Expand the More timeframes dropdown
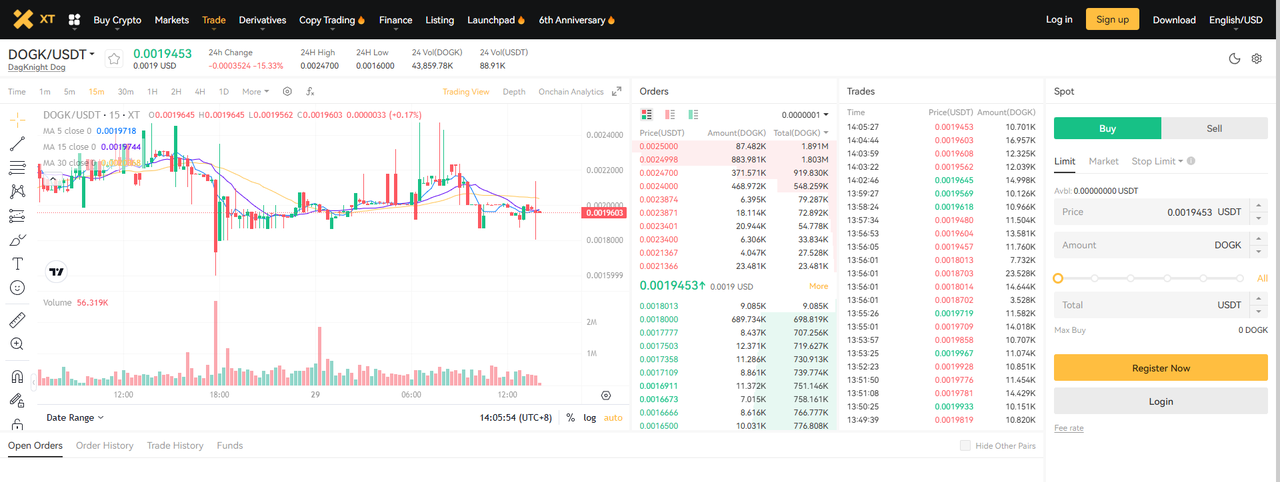 pos(256,91)
